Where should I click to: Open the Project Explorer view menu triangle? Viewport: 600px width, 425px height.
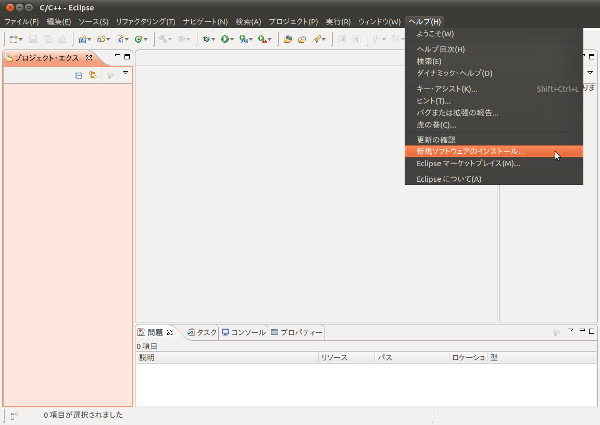pyautogui.click(x=125, y=72)
